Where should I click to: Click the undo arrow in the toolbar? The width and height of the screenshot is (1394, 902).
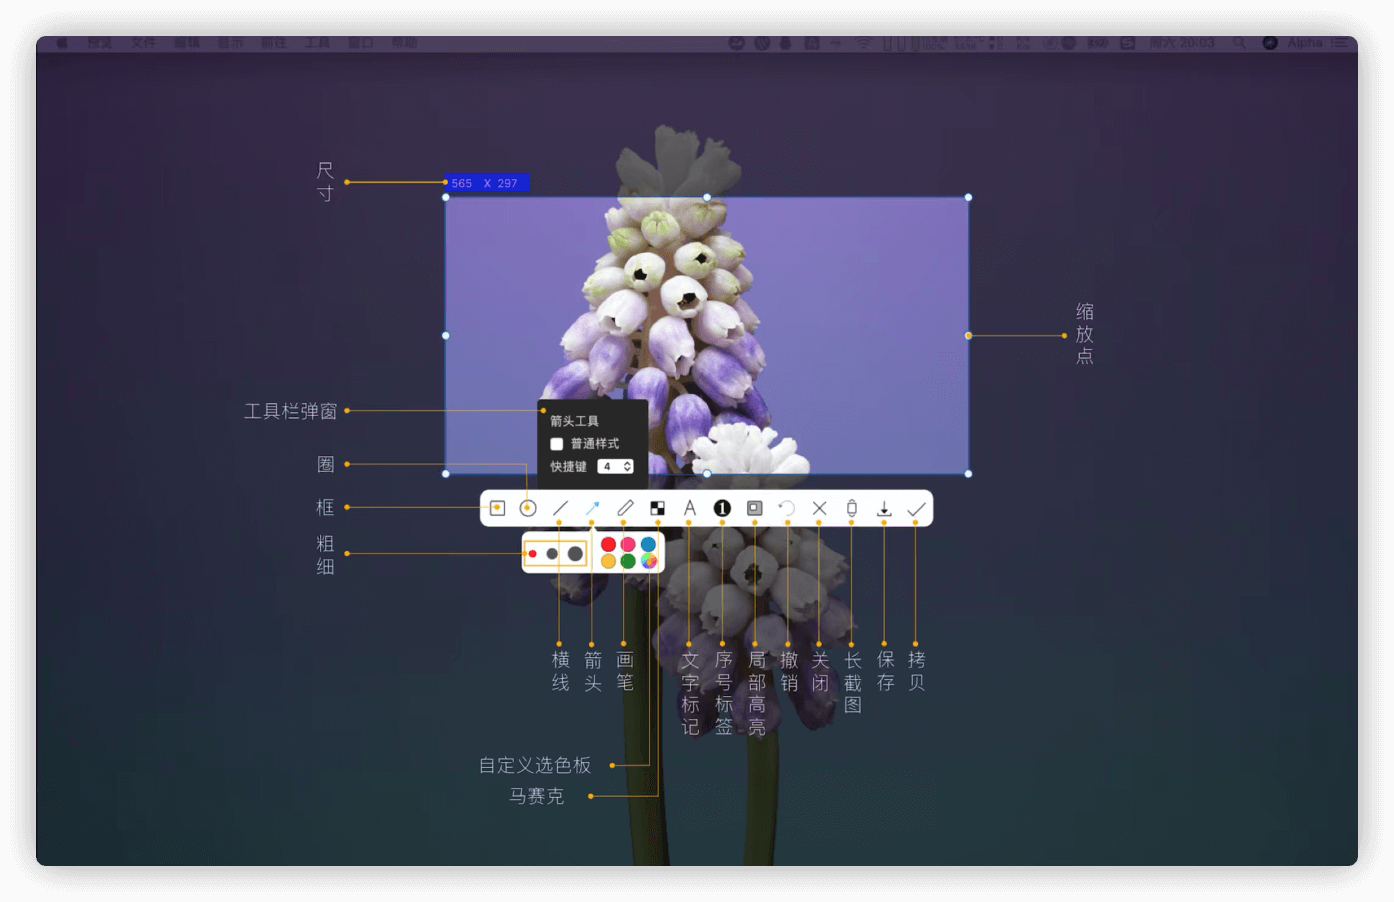tap(787, 508)
